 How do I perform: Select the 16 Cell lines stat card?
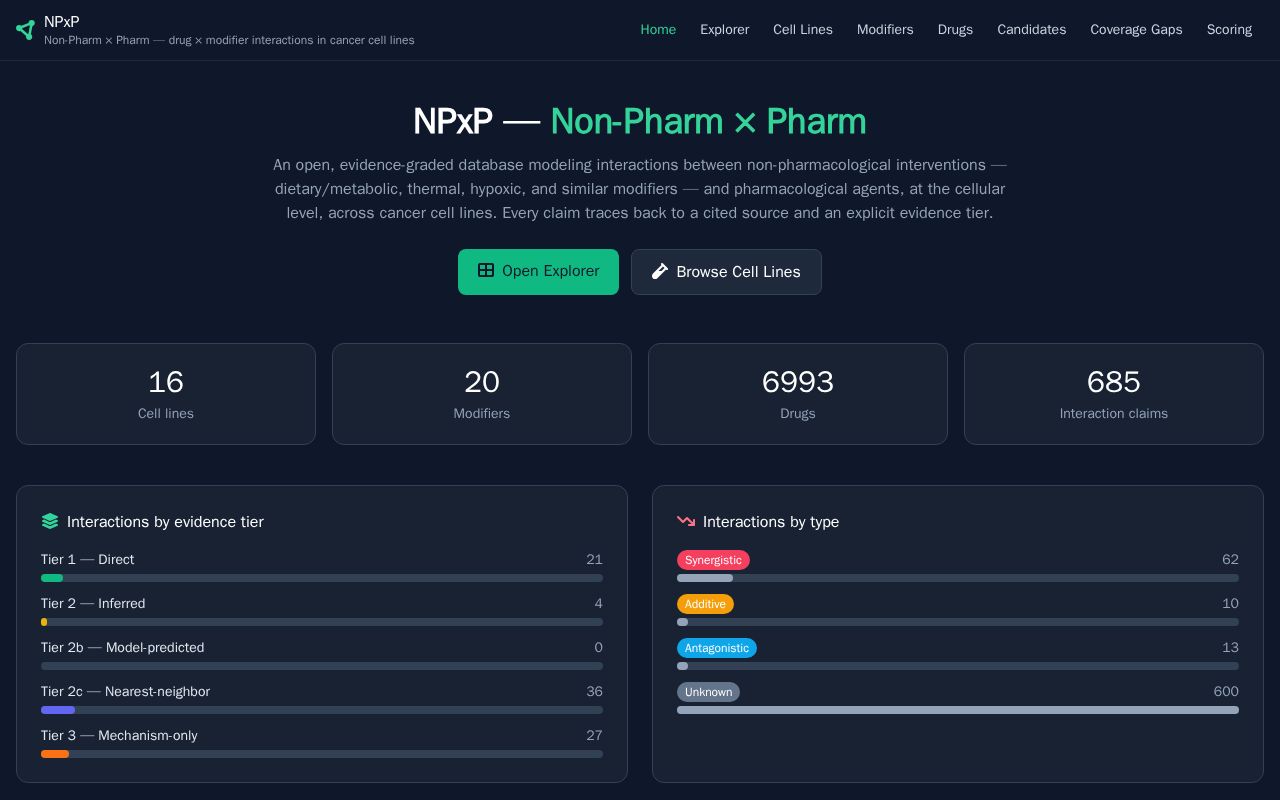pos(166,394)
